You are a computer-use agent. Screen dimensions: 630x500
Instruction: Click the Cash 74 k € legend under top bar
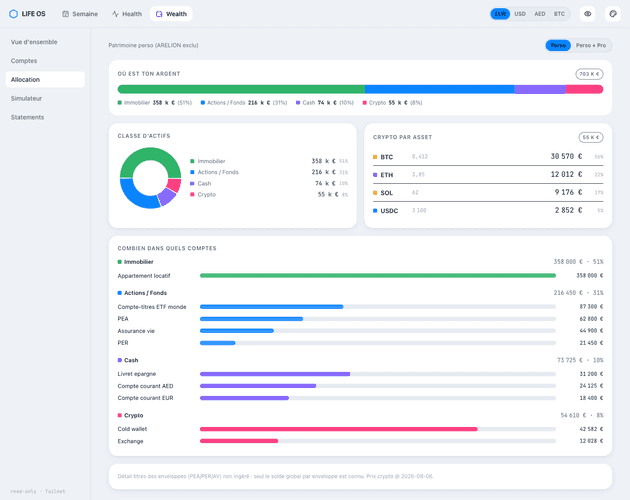[x=325, y=103]
